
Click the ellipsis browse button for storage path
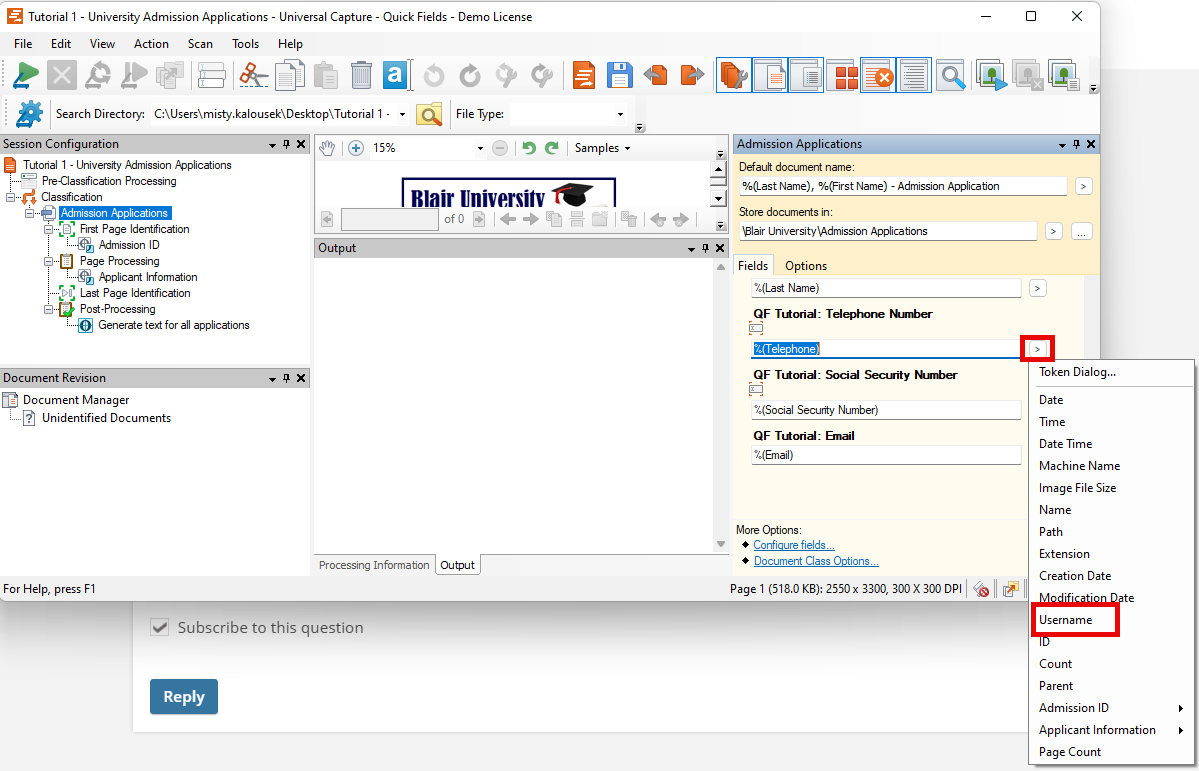click(1081, 231)
